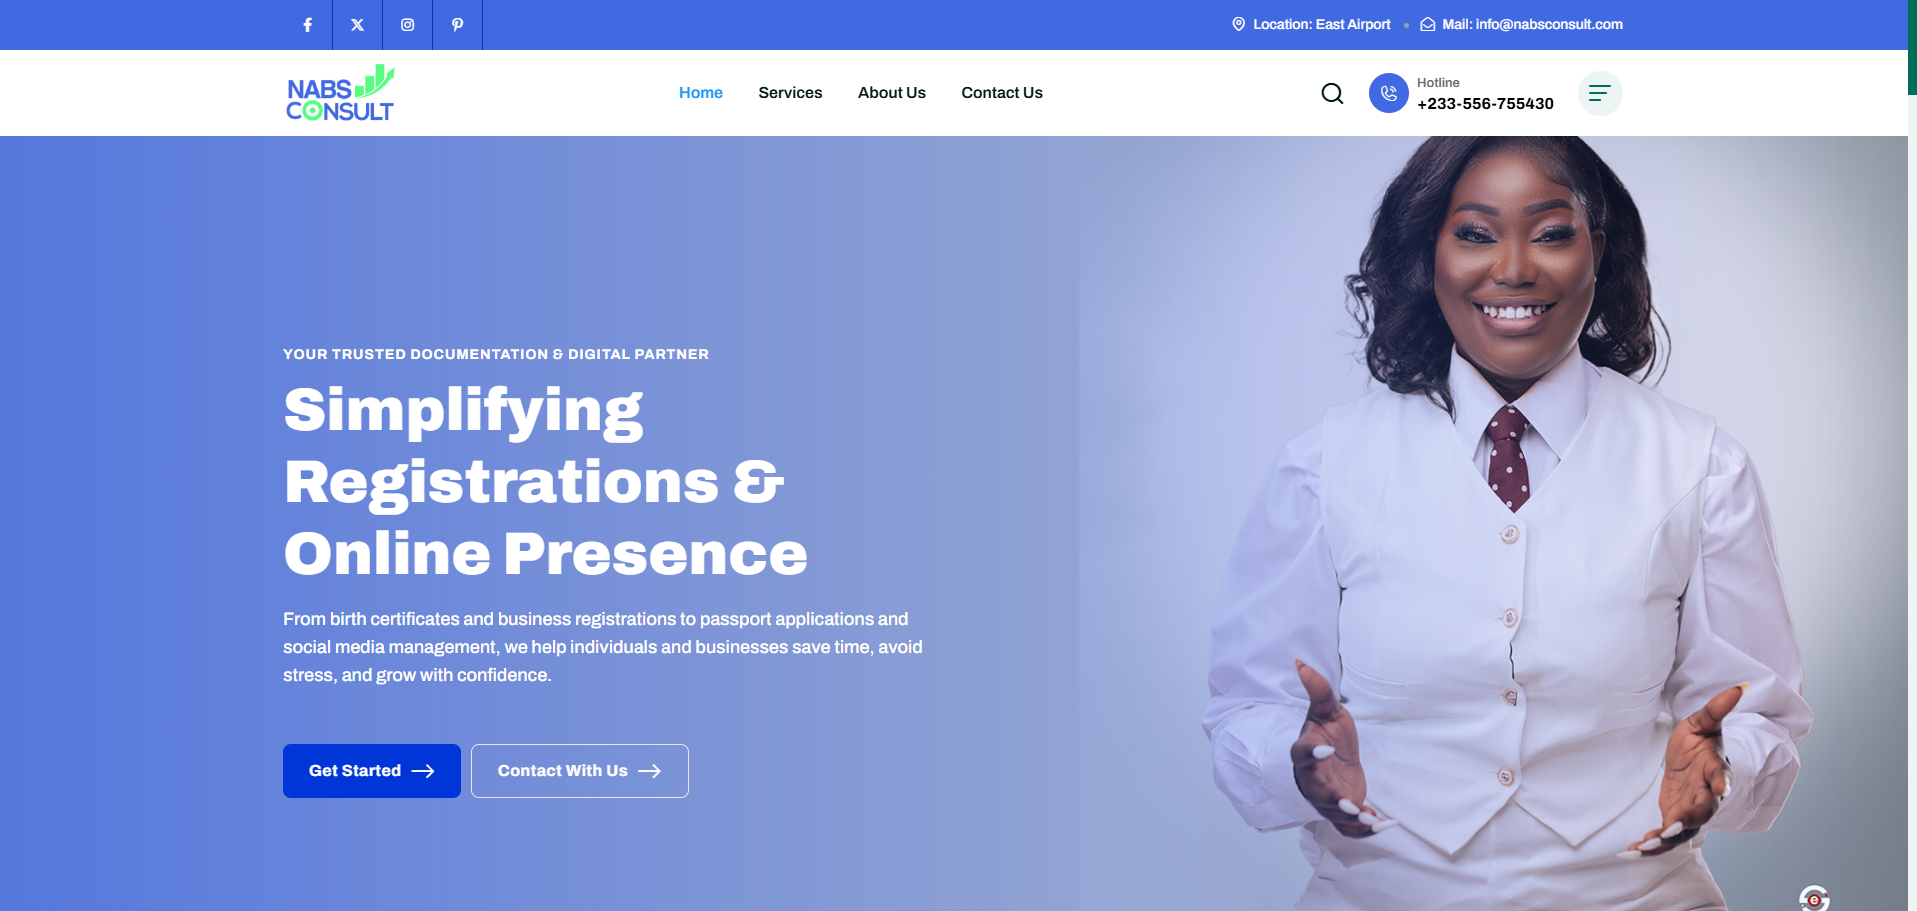The height and width of the screenshot is (911, 1917).
Task: Open the X (Twitter) social link
Action: pos(358,25)
